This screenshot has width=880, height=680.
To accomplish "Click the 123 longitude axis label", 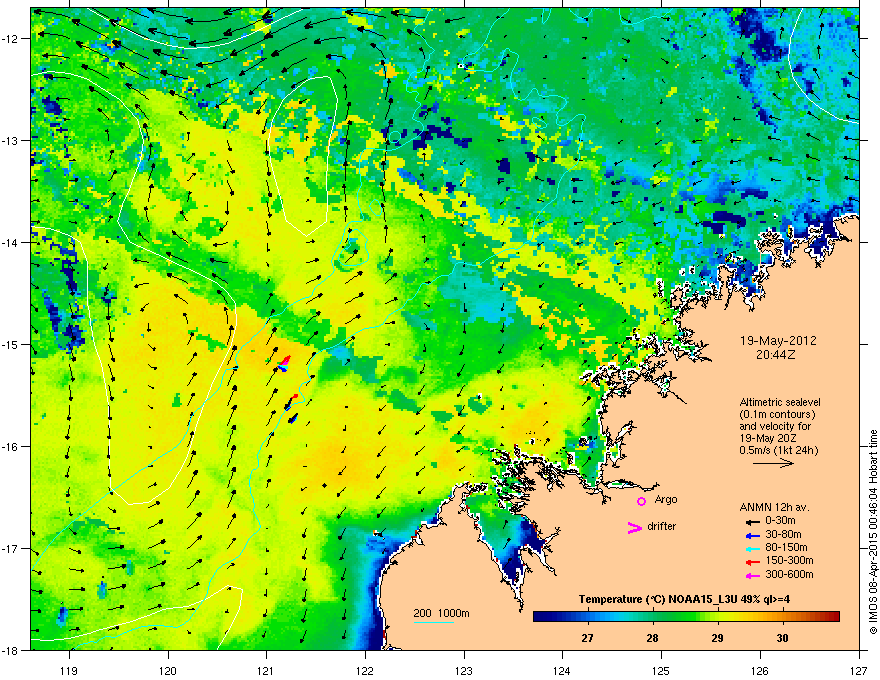I will click(x=464, y=670).
